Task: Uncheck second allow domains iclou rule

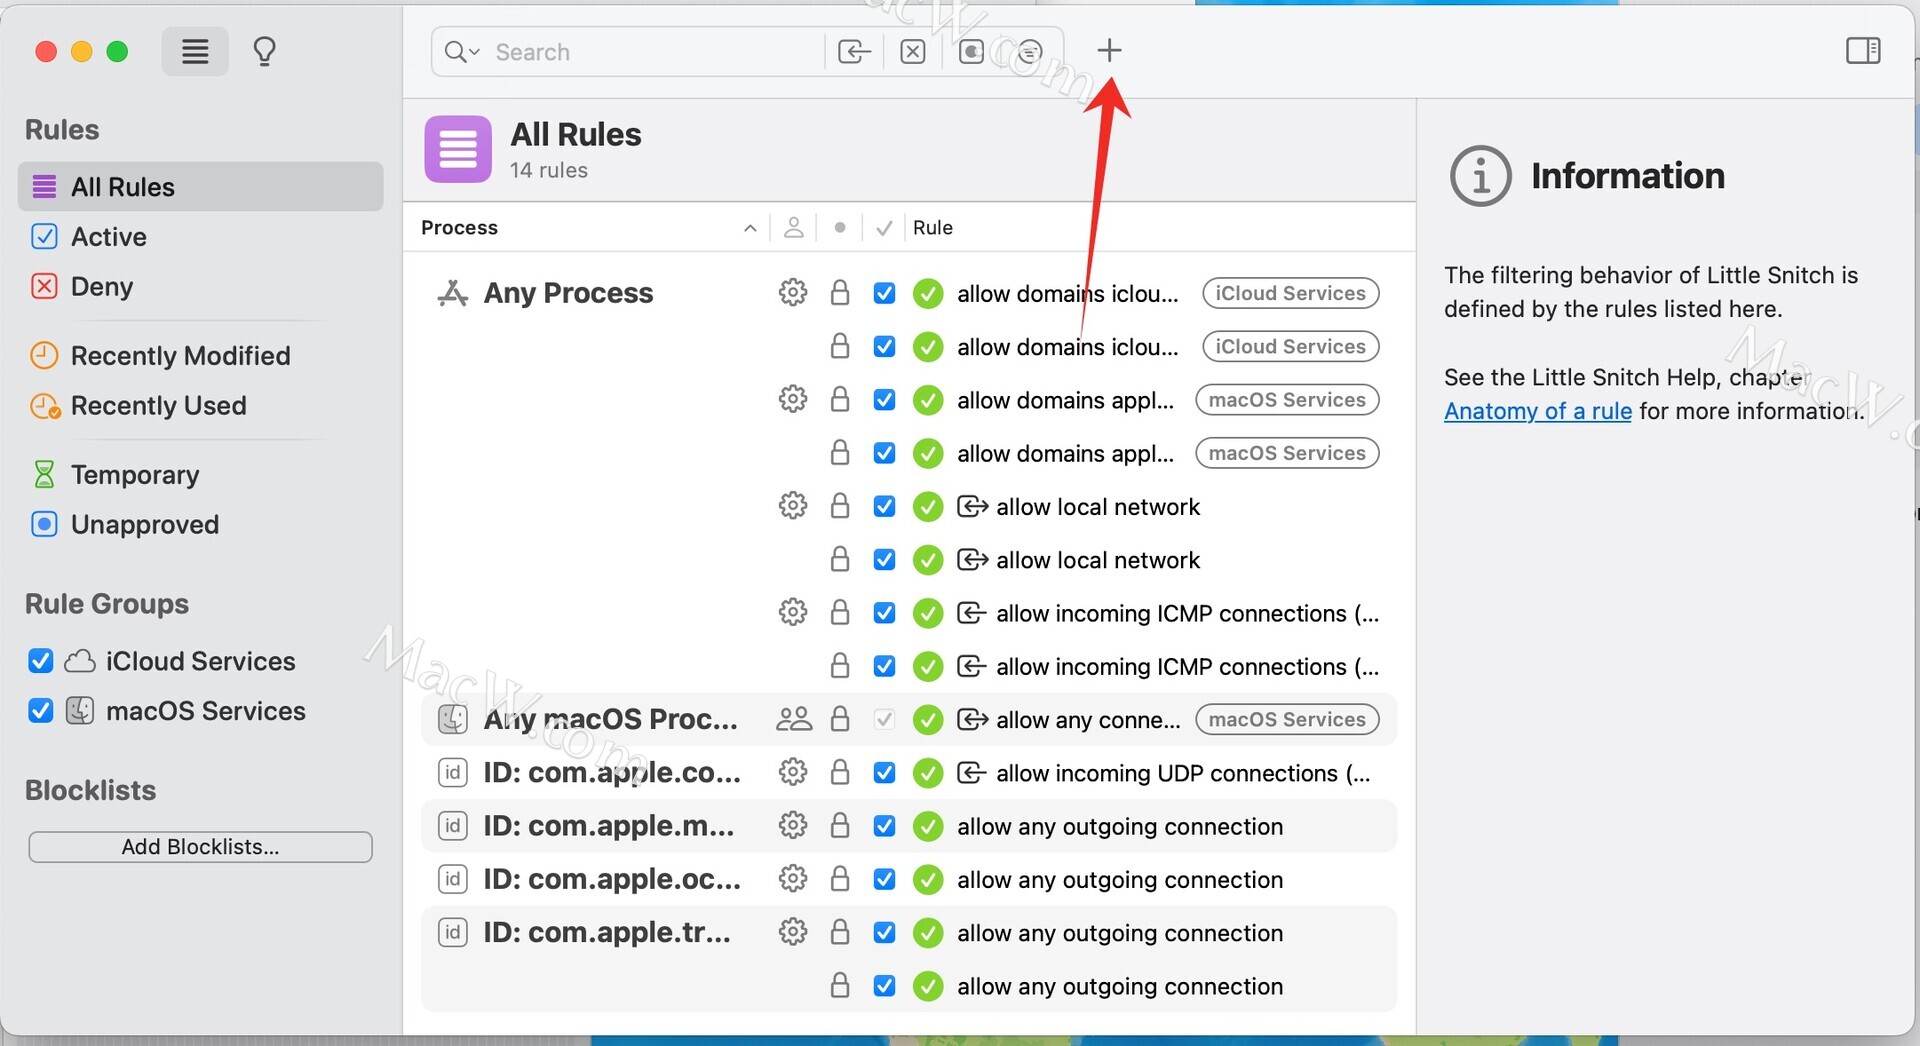Action: [x=884, y=347]
